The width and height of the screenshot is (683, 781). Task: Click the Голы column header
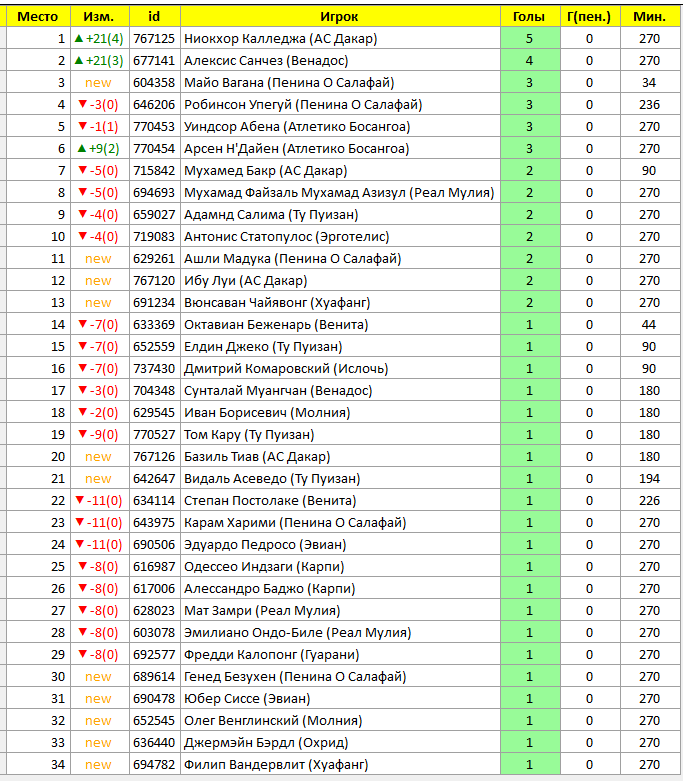pos(530,17)
